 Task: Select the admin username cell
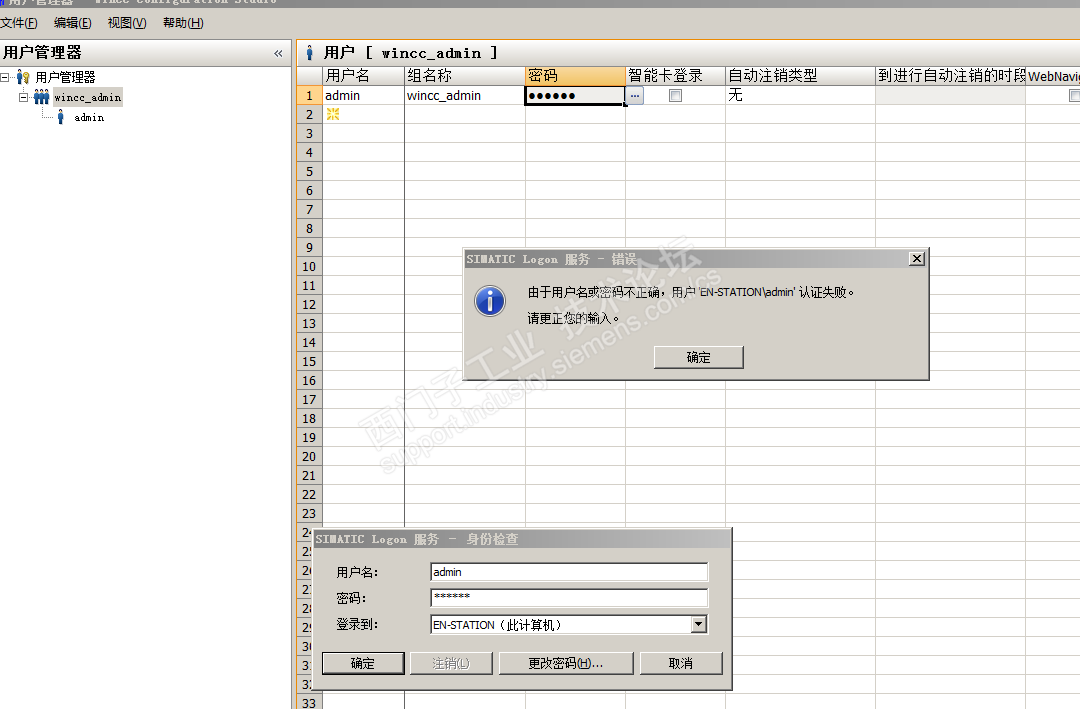[x=363, y=96]
